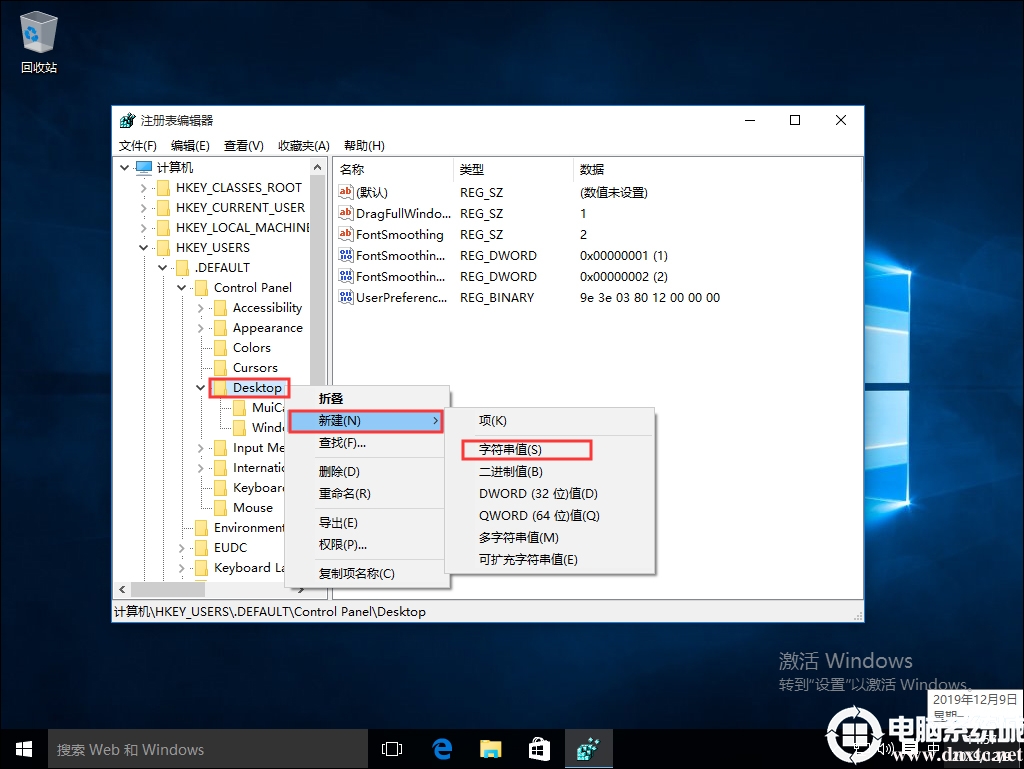Open the 编辑(E) menu

tap(190, 146)
